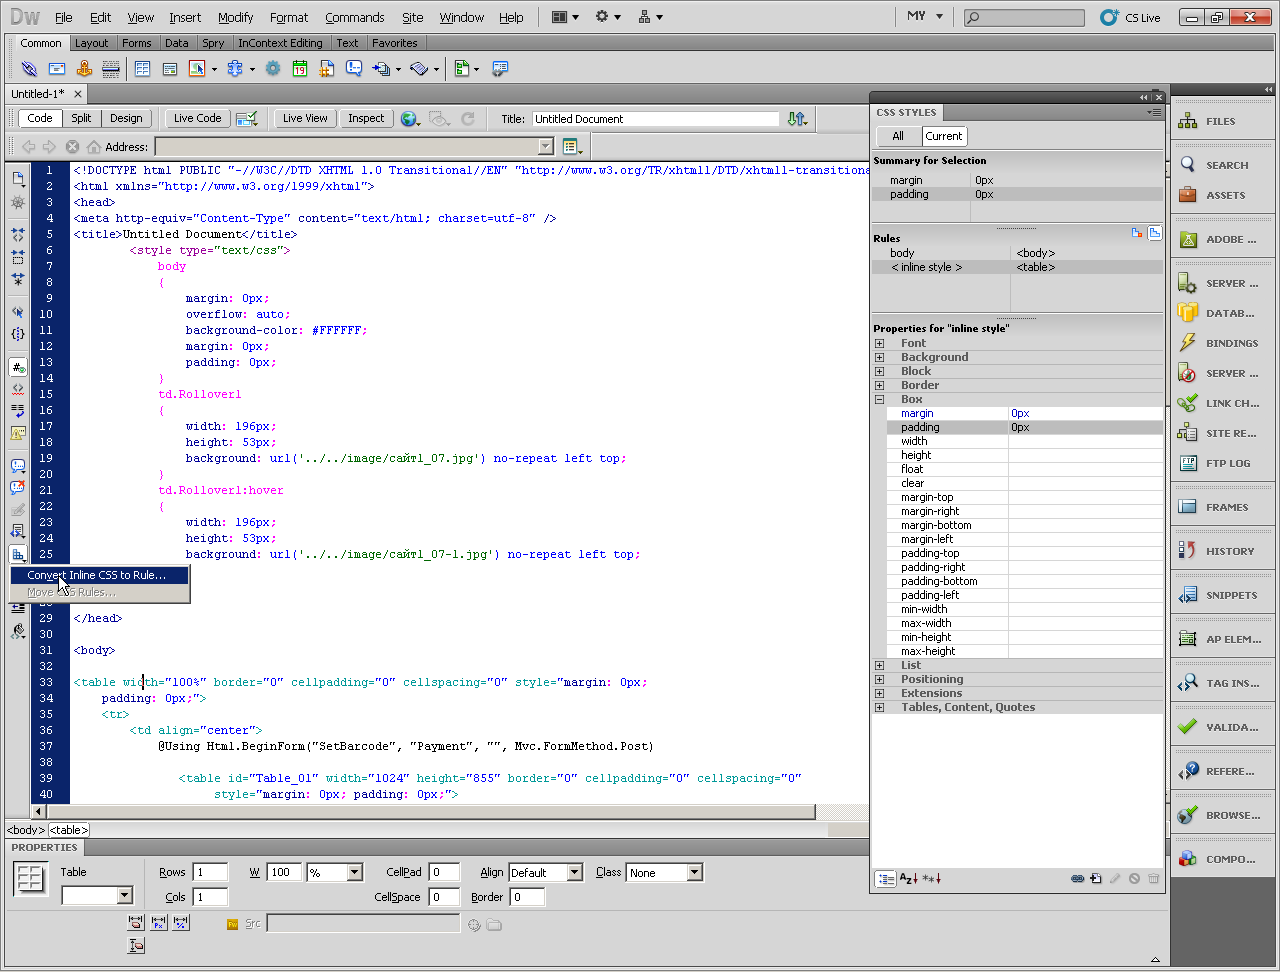
Task: Click the Attach Style Sheet icon
Action: pyautogui.click(x=1078, y=879)
